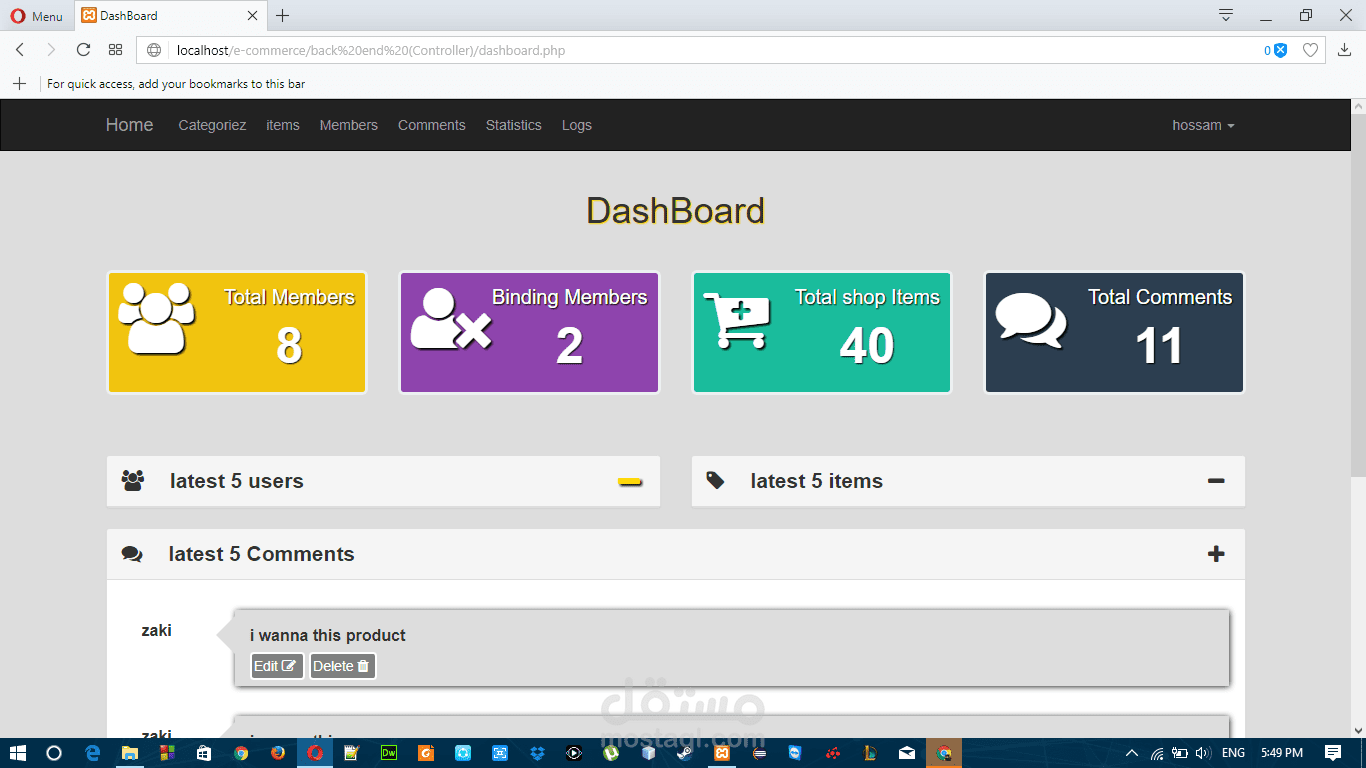Screen dimensions: 1366x768
Task: Open the 5:49 PM taskbar clock
Action: pyautogui.click(x=1282, y=753)
